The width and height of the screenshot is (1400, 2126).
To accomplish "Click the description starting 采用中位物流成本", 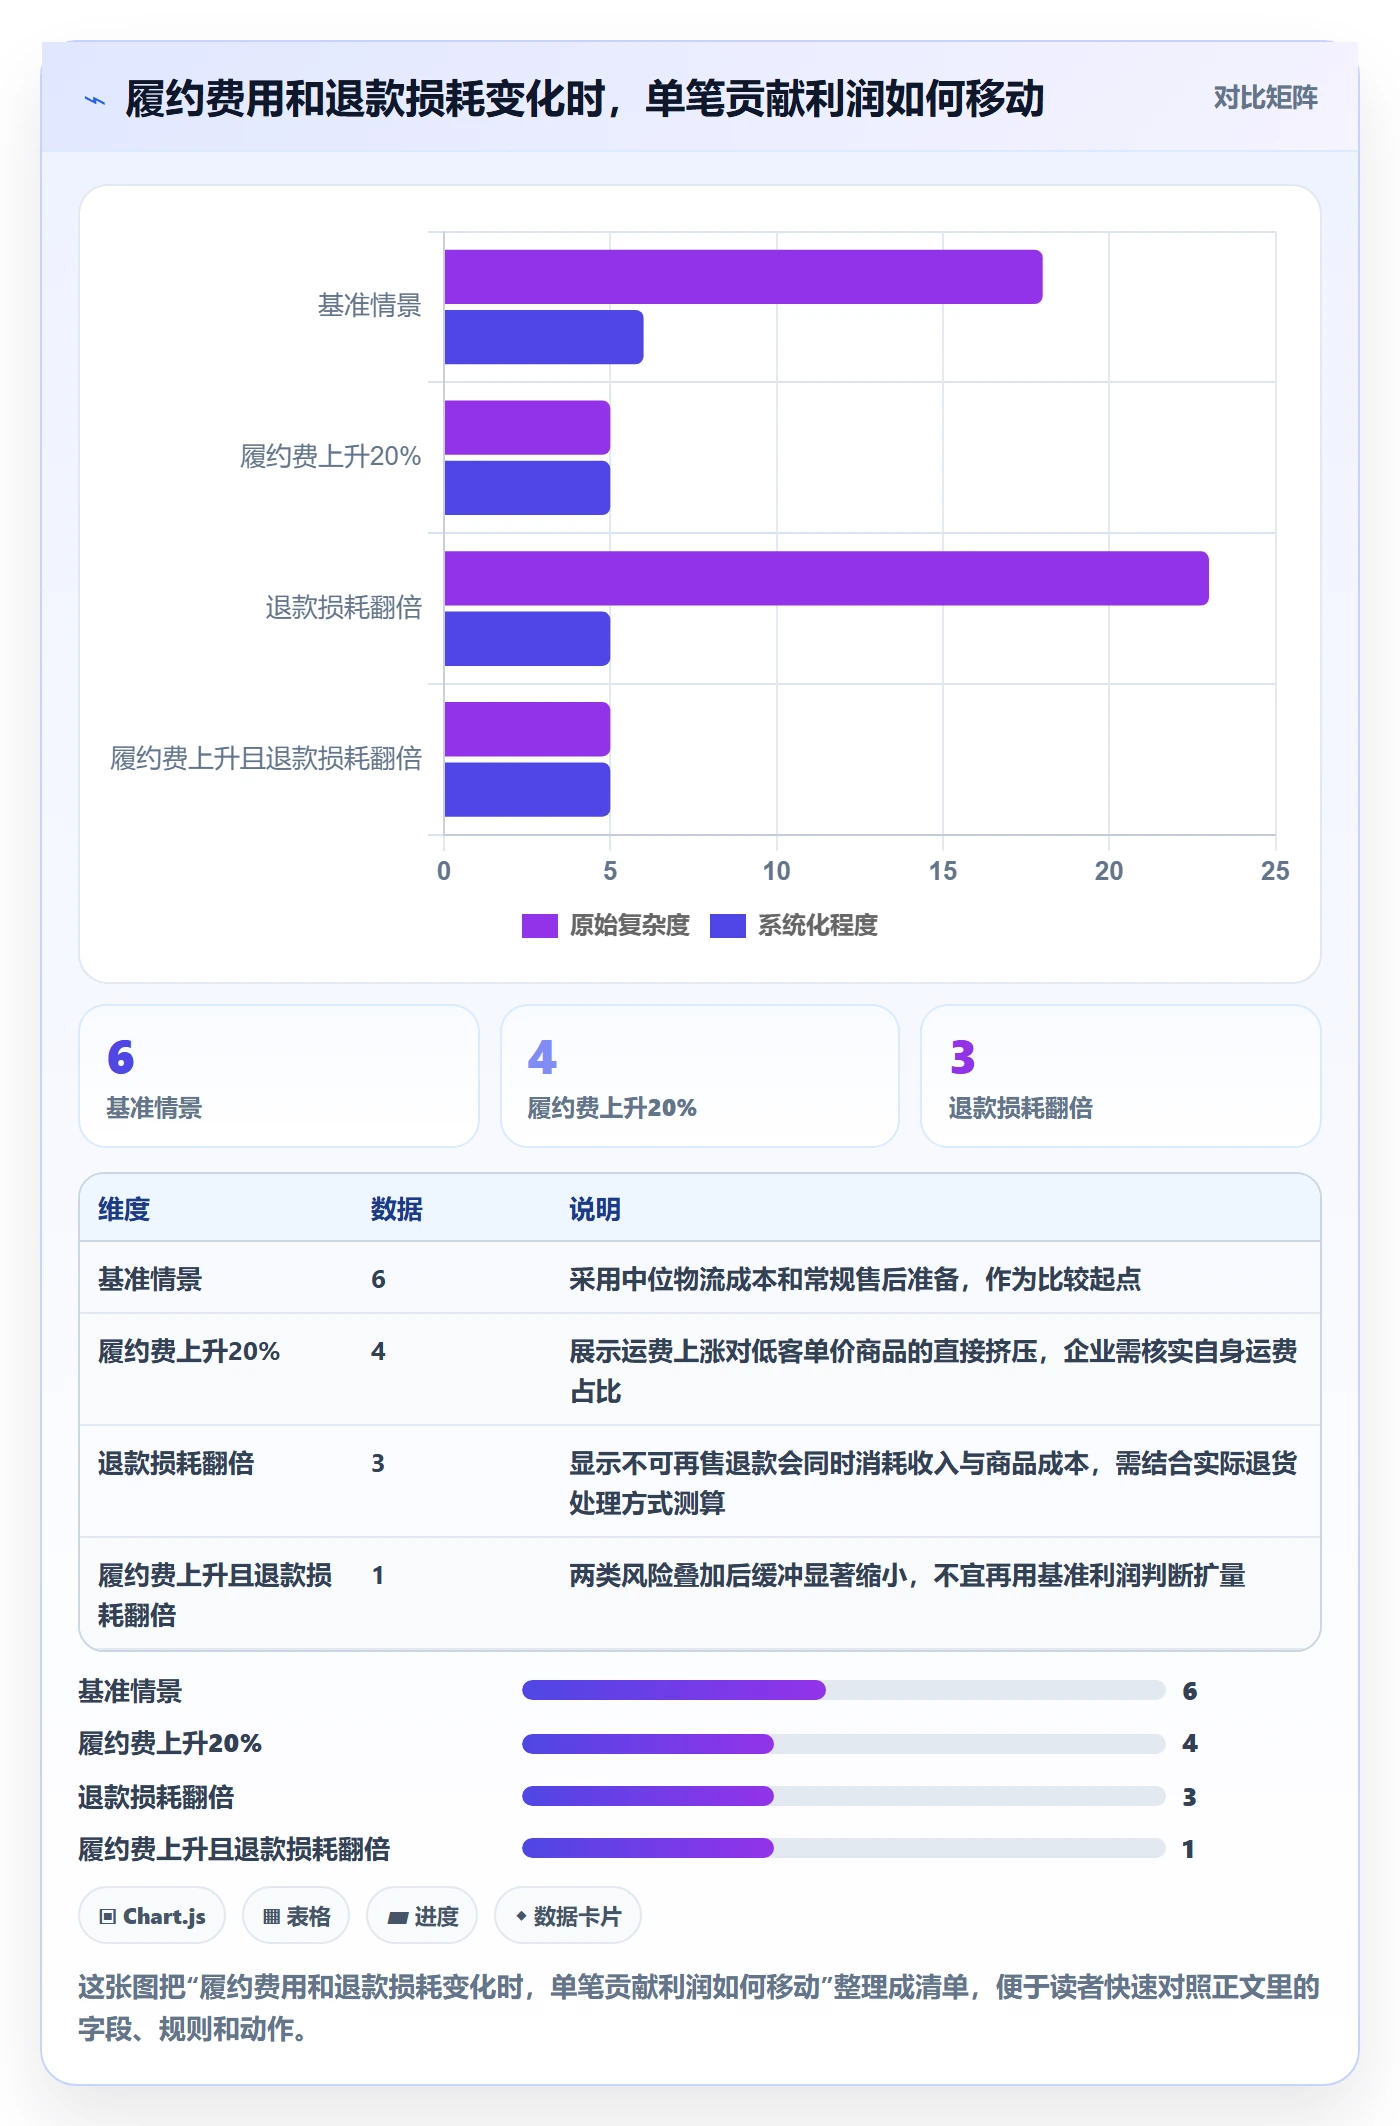I will 855,1279.
